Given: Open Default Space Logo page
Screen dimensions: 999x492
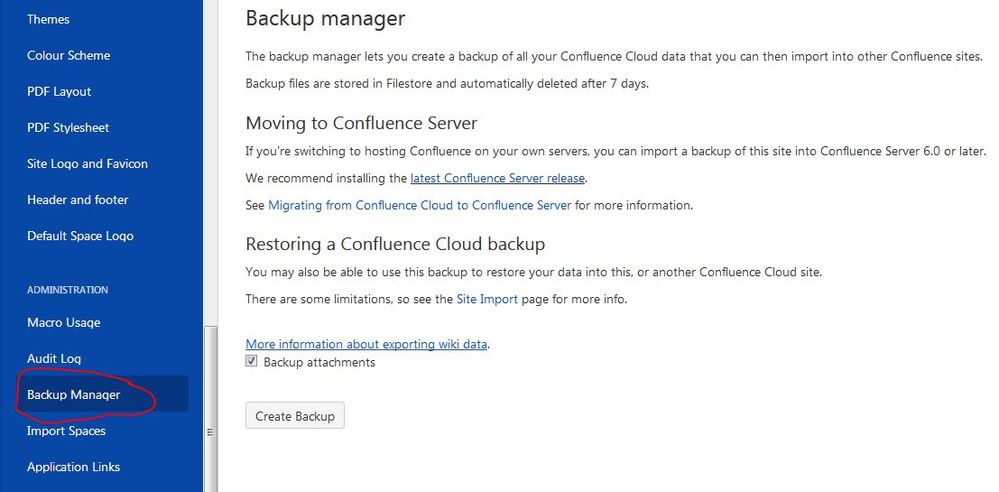Looking at the screenshot, I should point(80,236).
